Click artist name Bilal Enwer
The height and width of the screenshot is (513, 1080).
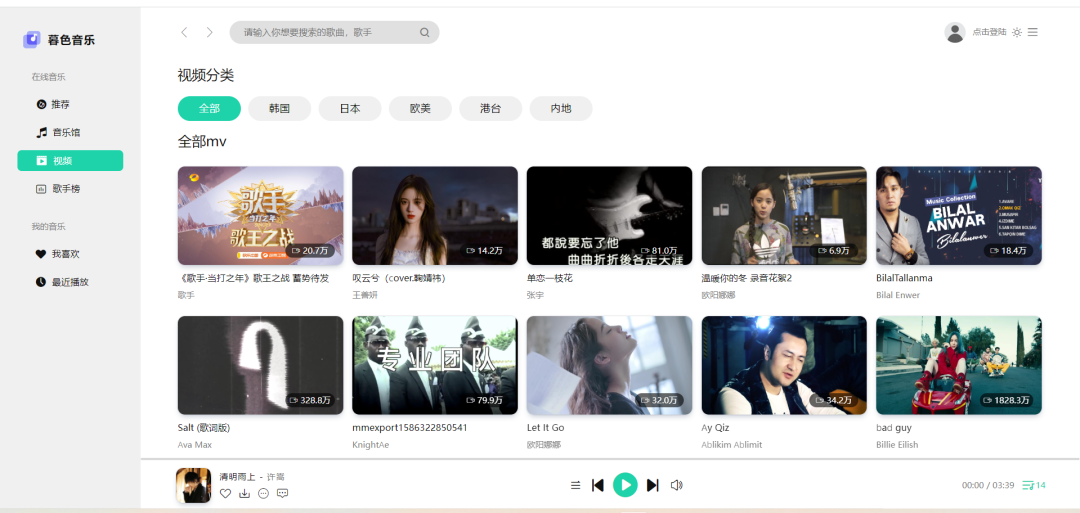pyautogui.click(x=898, y=295)
